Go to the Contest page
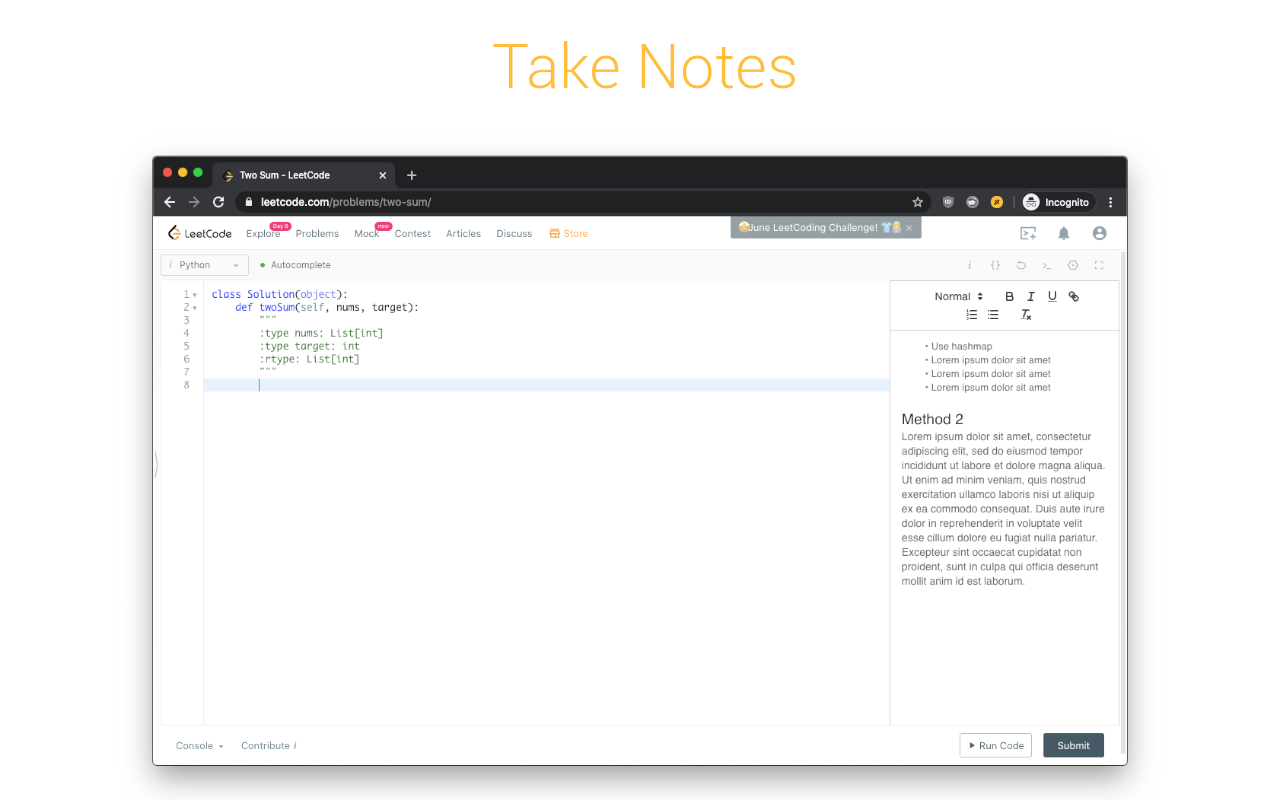This screenshot has width=1280, height=800. [412, 234]
